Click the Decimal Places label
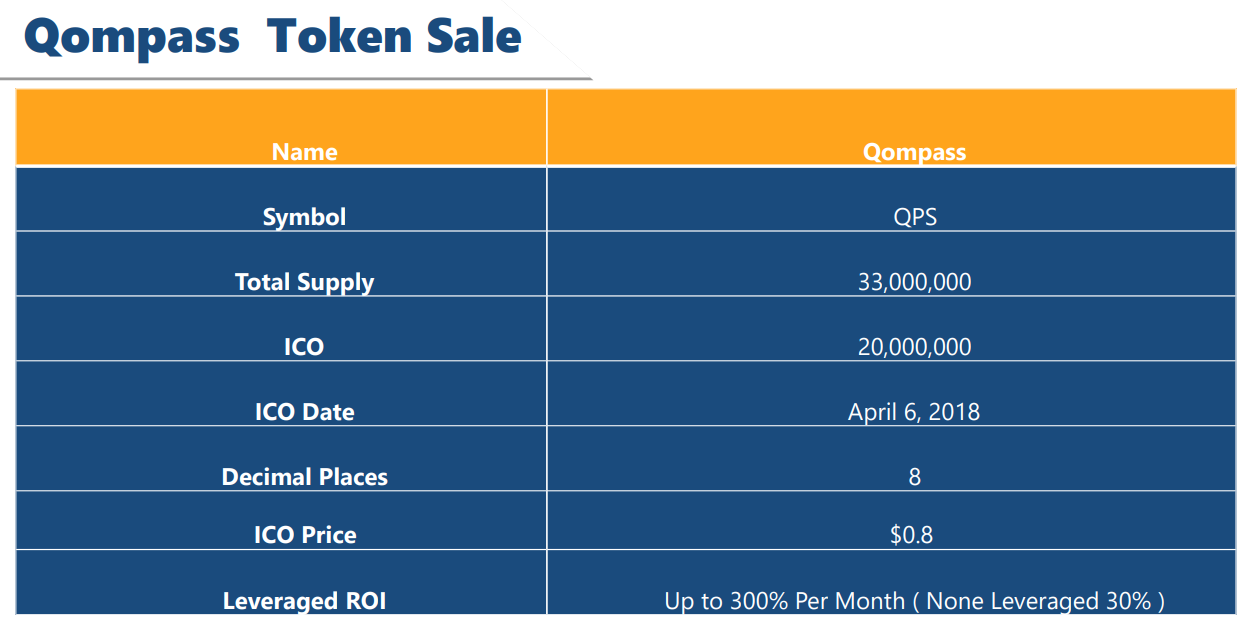1254x633 pixels. click(x=304, y=477)
